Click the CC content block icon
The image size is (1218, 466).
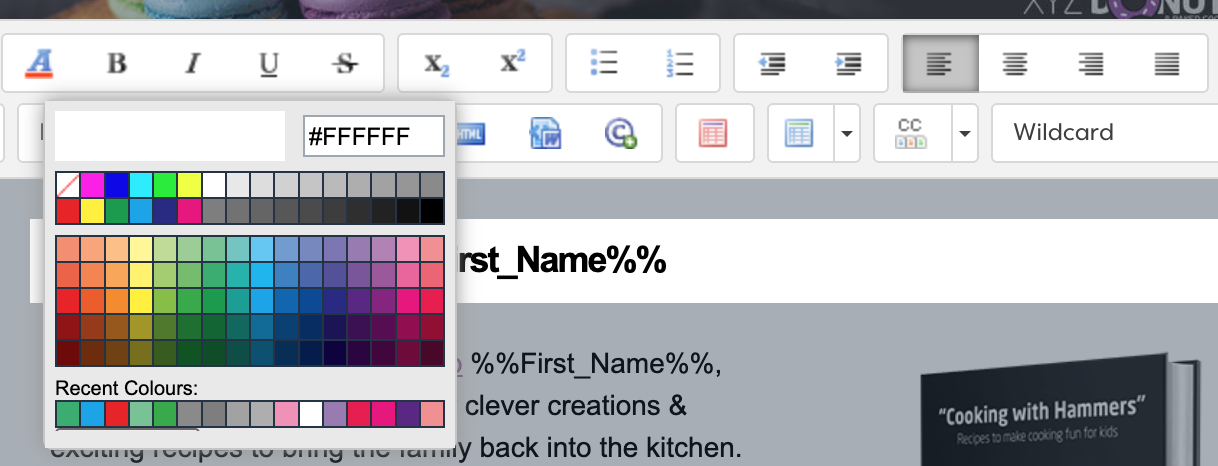coord(909,133)
